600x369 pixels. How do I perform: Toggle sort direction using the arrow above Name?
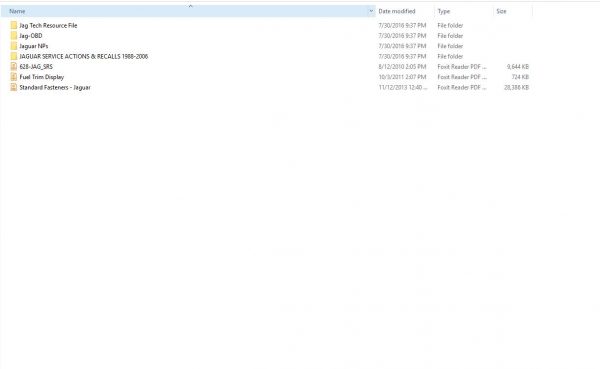190,6
